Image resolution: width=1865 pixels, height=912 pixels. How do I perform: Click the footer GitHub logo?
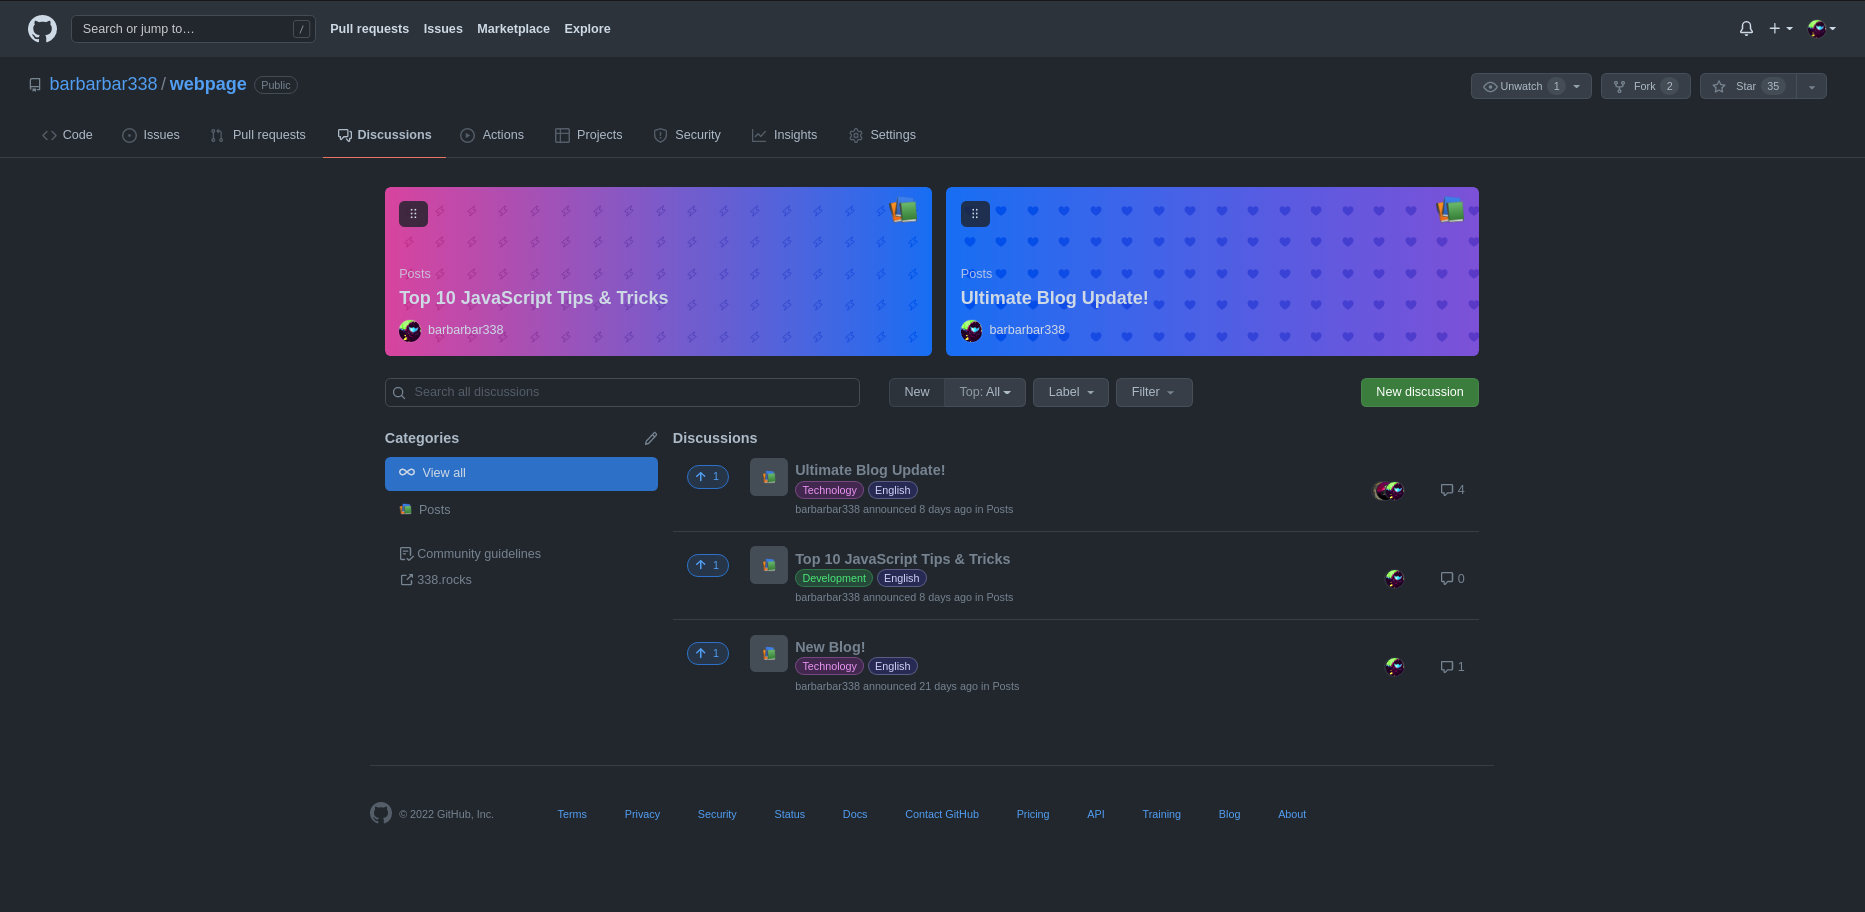tap(381, 813)
